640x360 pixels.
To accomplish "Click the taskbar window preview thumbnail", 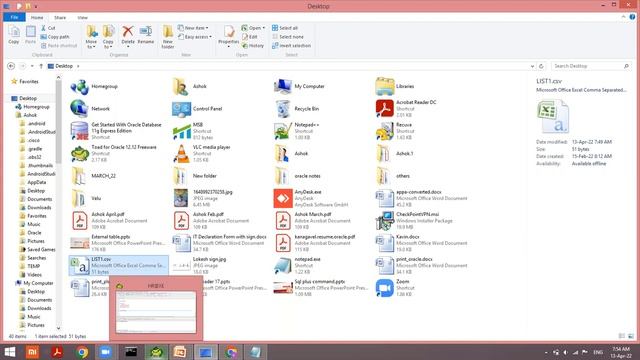I will [x=156, y=312].
